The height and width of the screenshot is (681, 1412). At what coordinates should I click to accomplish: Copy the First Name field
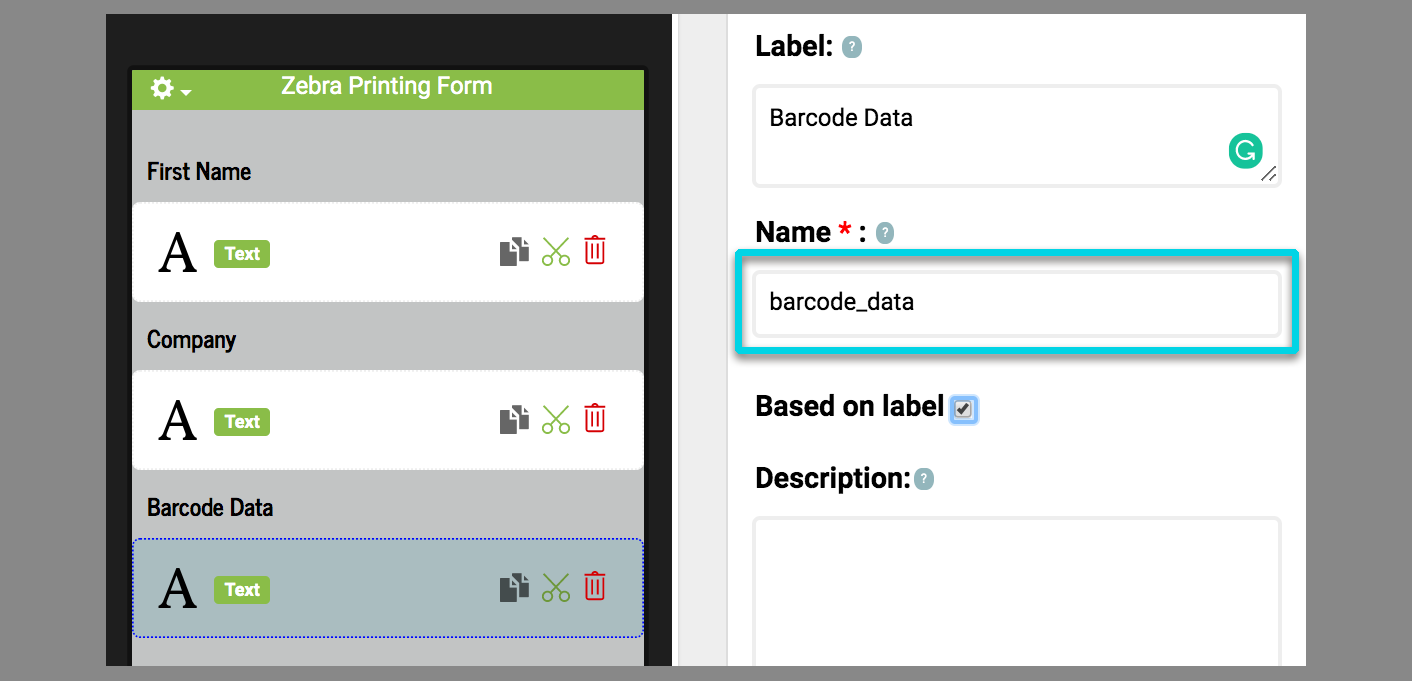514,252
